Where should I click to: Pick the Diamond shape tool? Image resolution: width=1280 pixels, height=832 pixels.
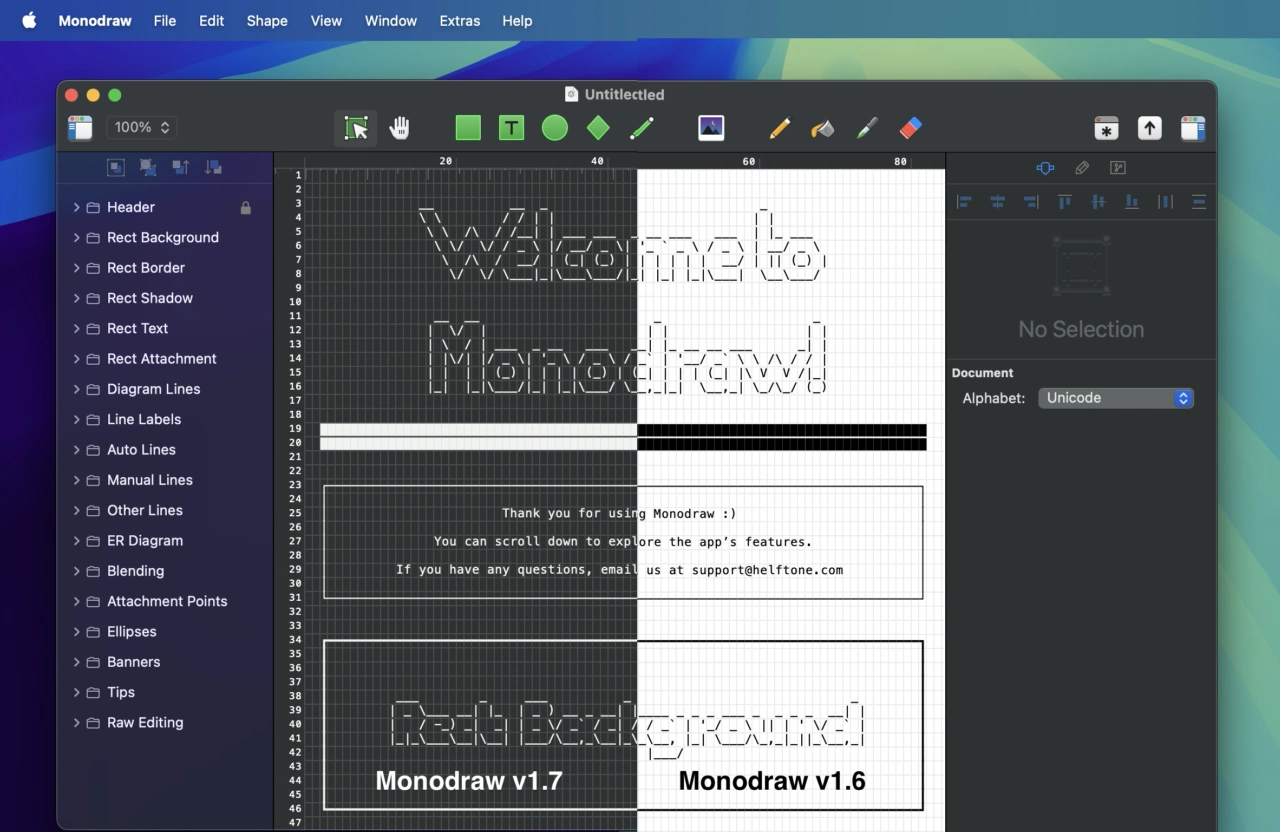(598, 128)
